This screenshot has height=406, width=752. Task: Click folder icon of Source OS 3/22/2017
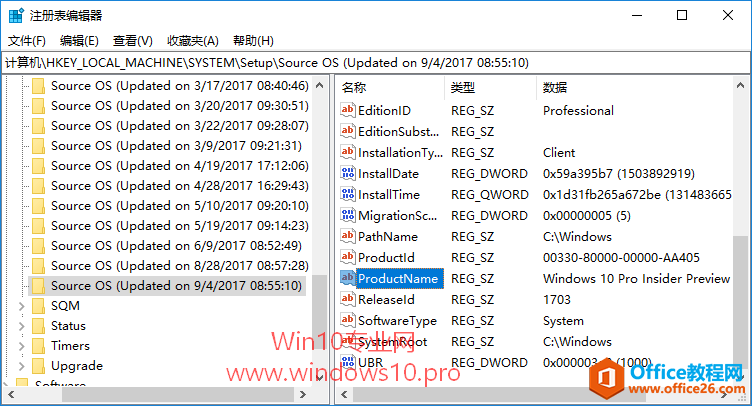click(x=38, y=126)
